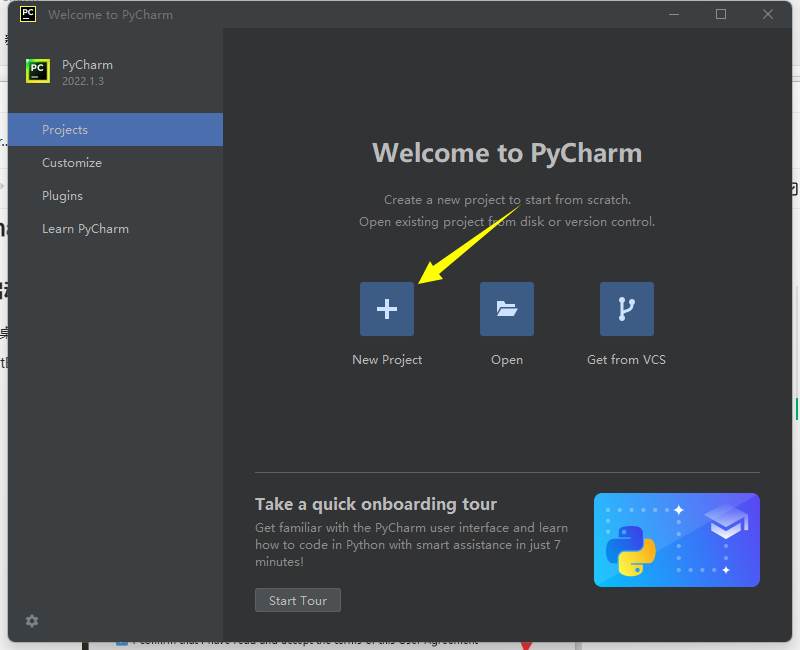Switch to the Customize tab

coord(115,163)
